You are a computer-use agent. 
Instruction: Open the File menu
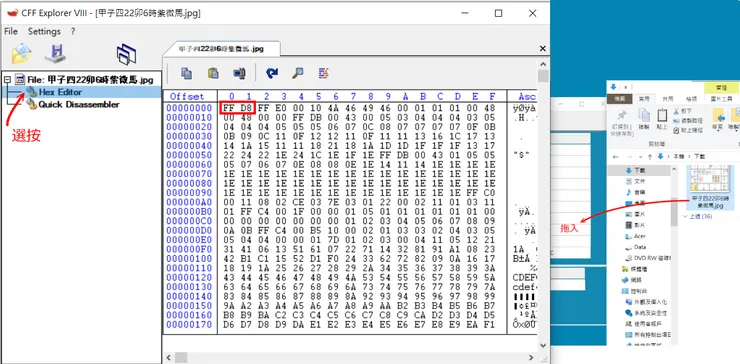point(11,32)
